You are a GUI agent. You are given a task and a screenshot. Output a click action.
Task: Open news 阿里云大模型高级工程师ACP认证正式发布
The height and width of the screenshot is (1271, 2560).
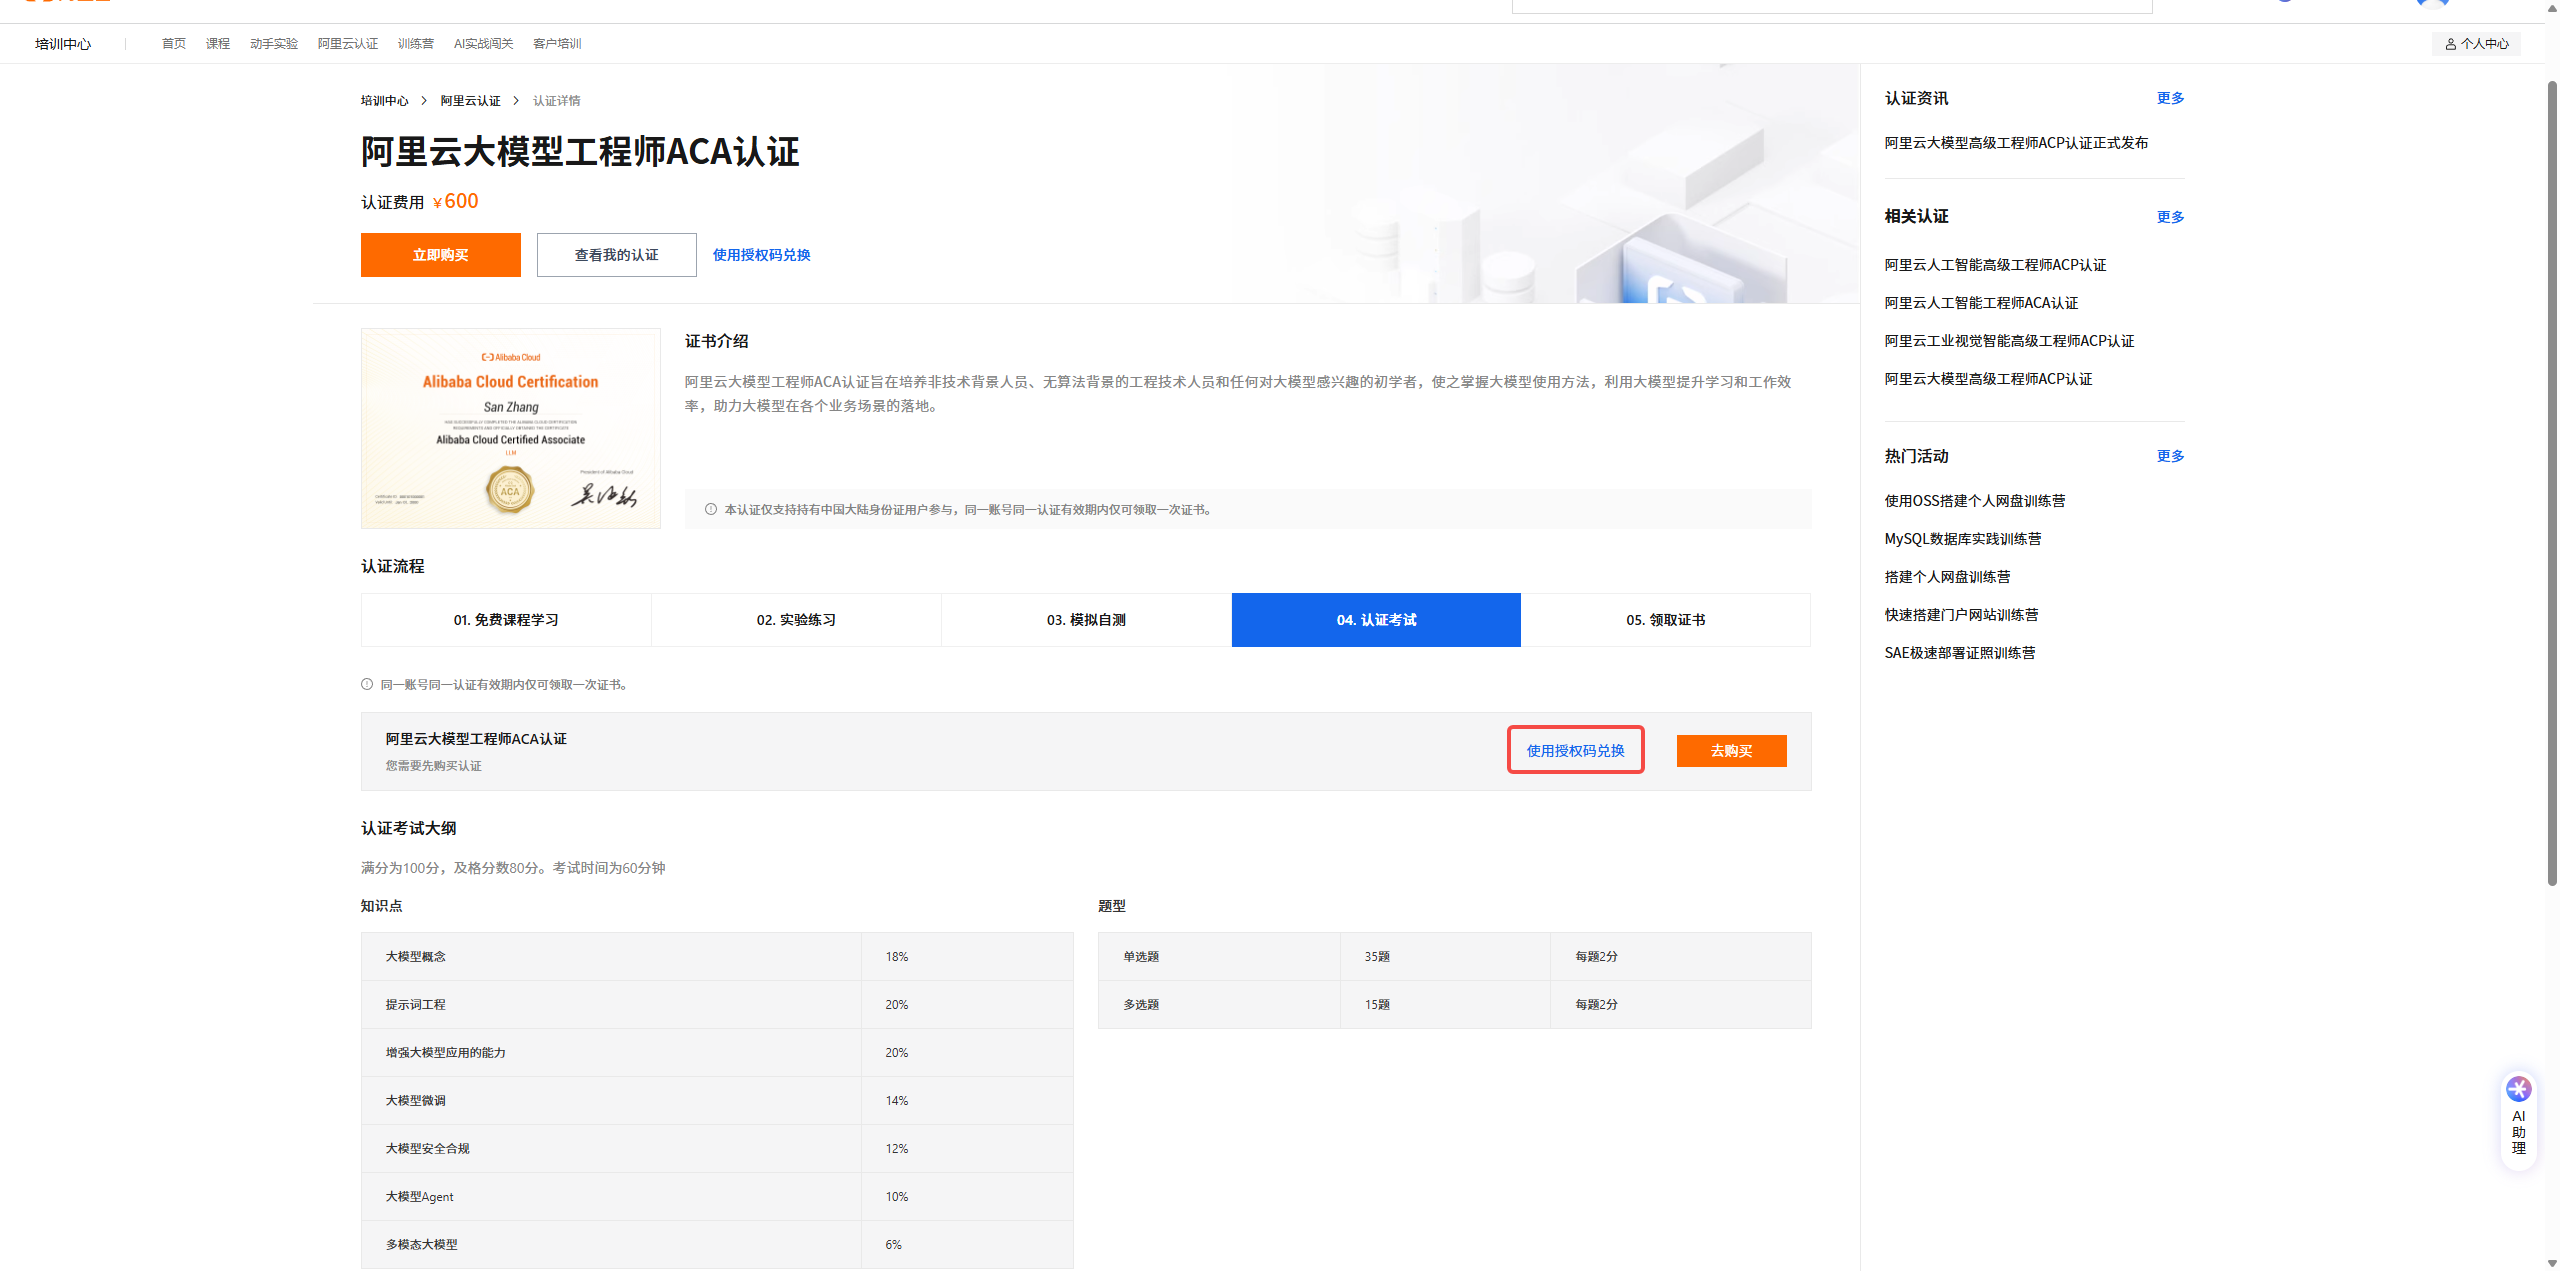tap(2016, 143)
